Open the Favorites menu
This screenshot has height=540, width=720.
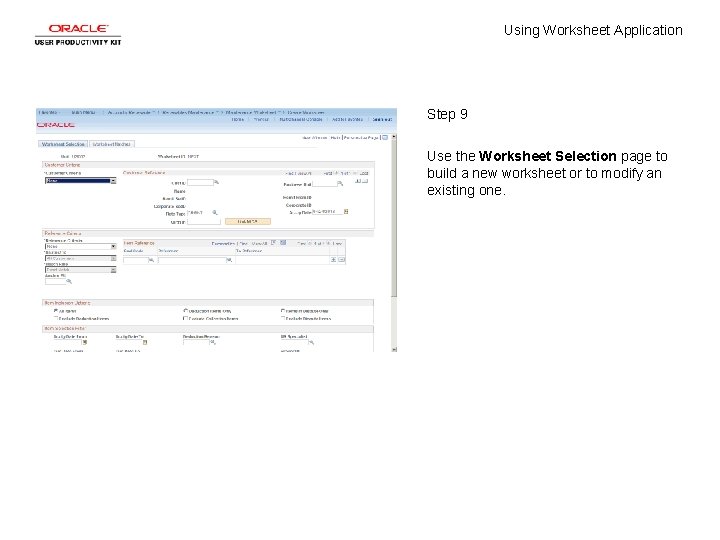[x=49, y=112]
